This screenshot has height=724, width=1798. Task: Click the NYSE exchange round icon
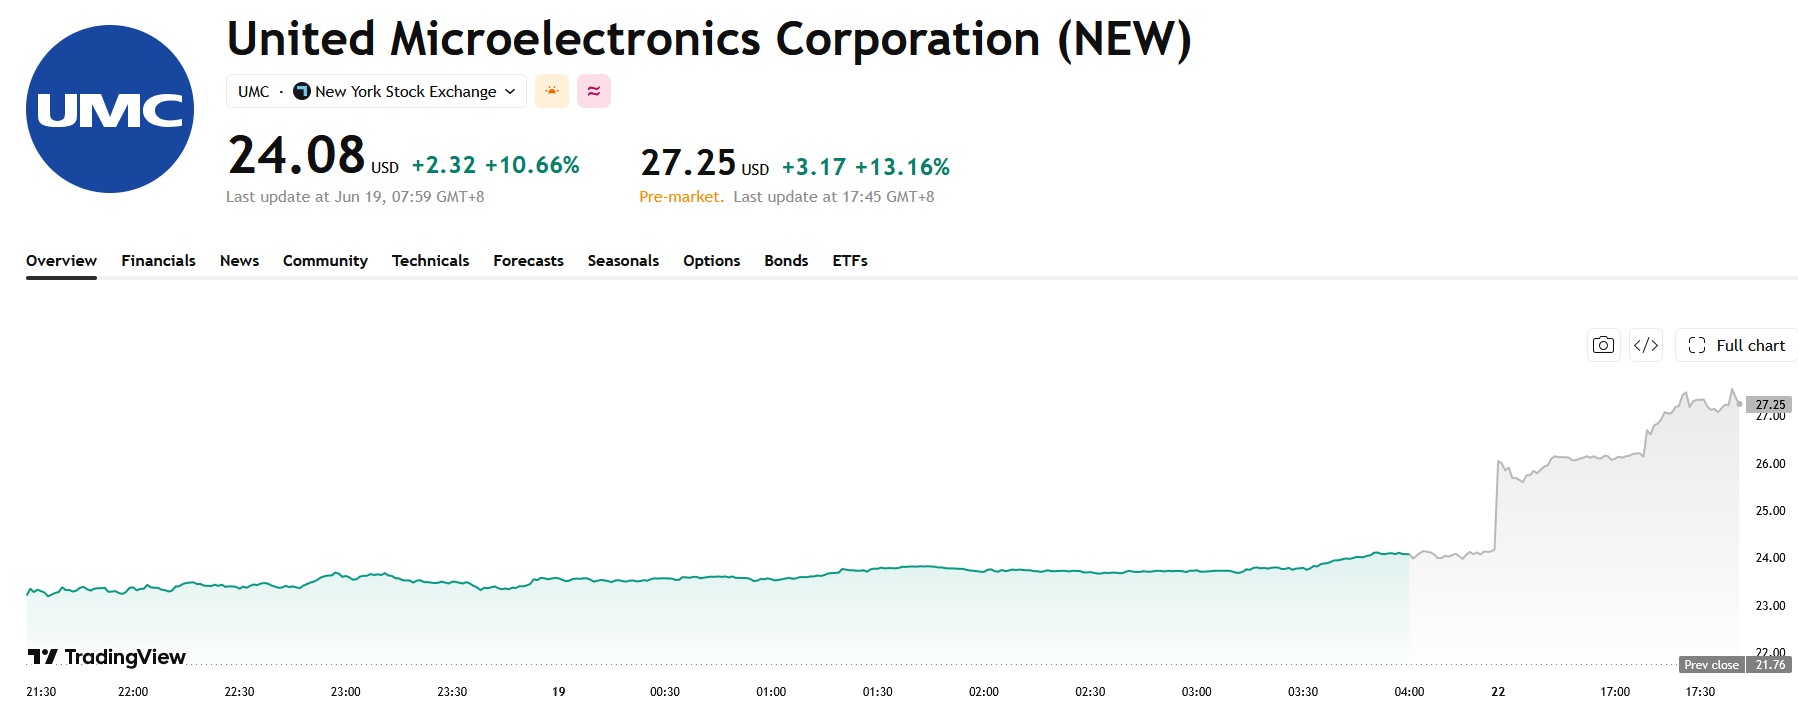point(302,91)
